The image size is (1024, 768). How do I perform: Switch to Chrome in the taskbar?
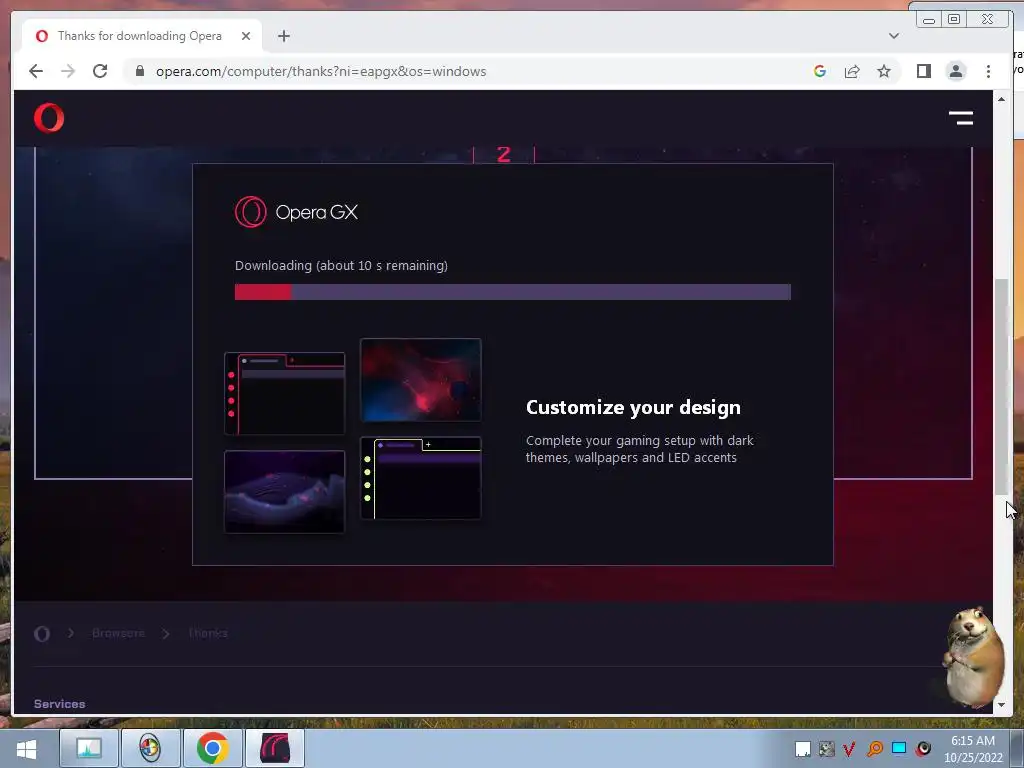(212, 748)
